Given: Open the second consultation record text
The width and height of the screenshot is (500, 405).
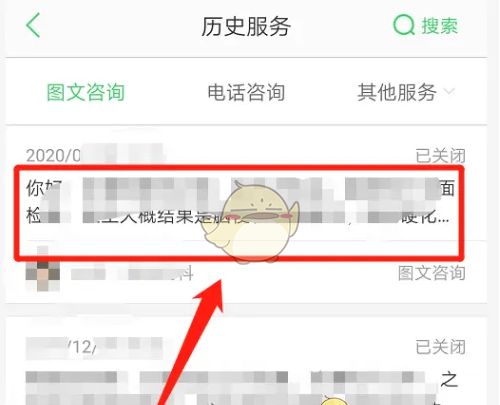Looking at the screenshot, I should pyautogui.click(x=242, y=388).
